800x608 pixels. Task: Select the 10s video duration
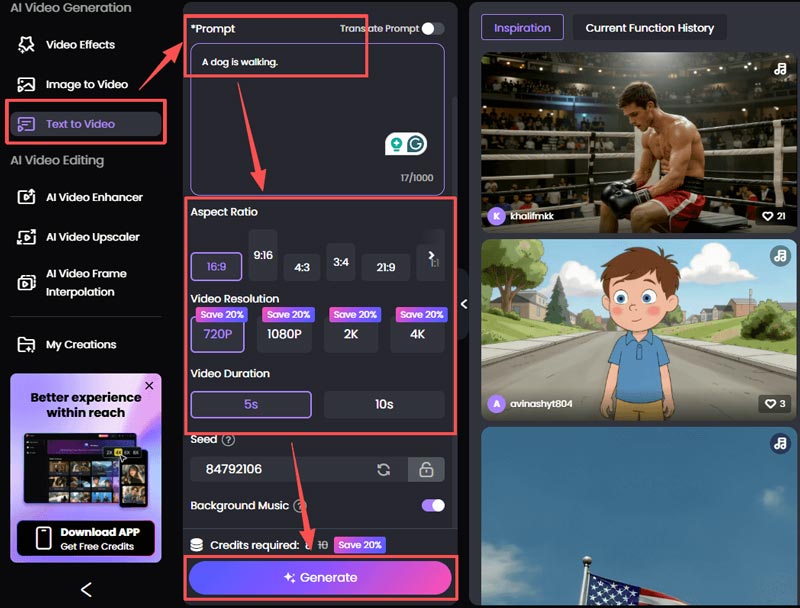(384, 405)
